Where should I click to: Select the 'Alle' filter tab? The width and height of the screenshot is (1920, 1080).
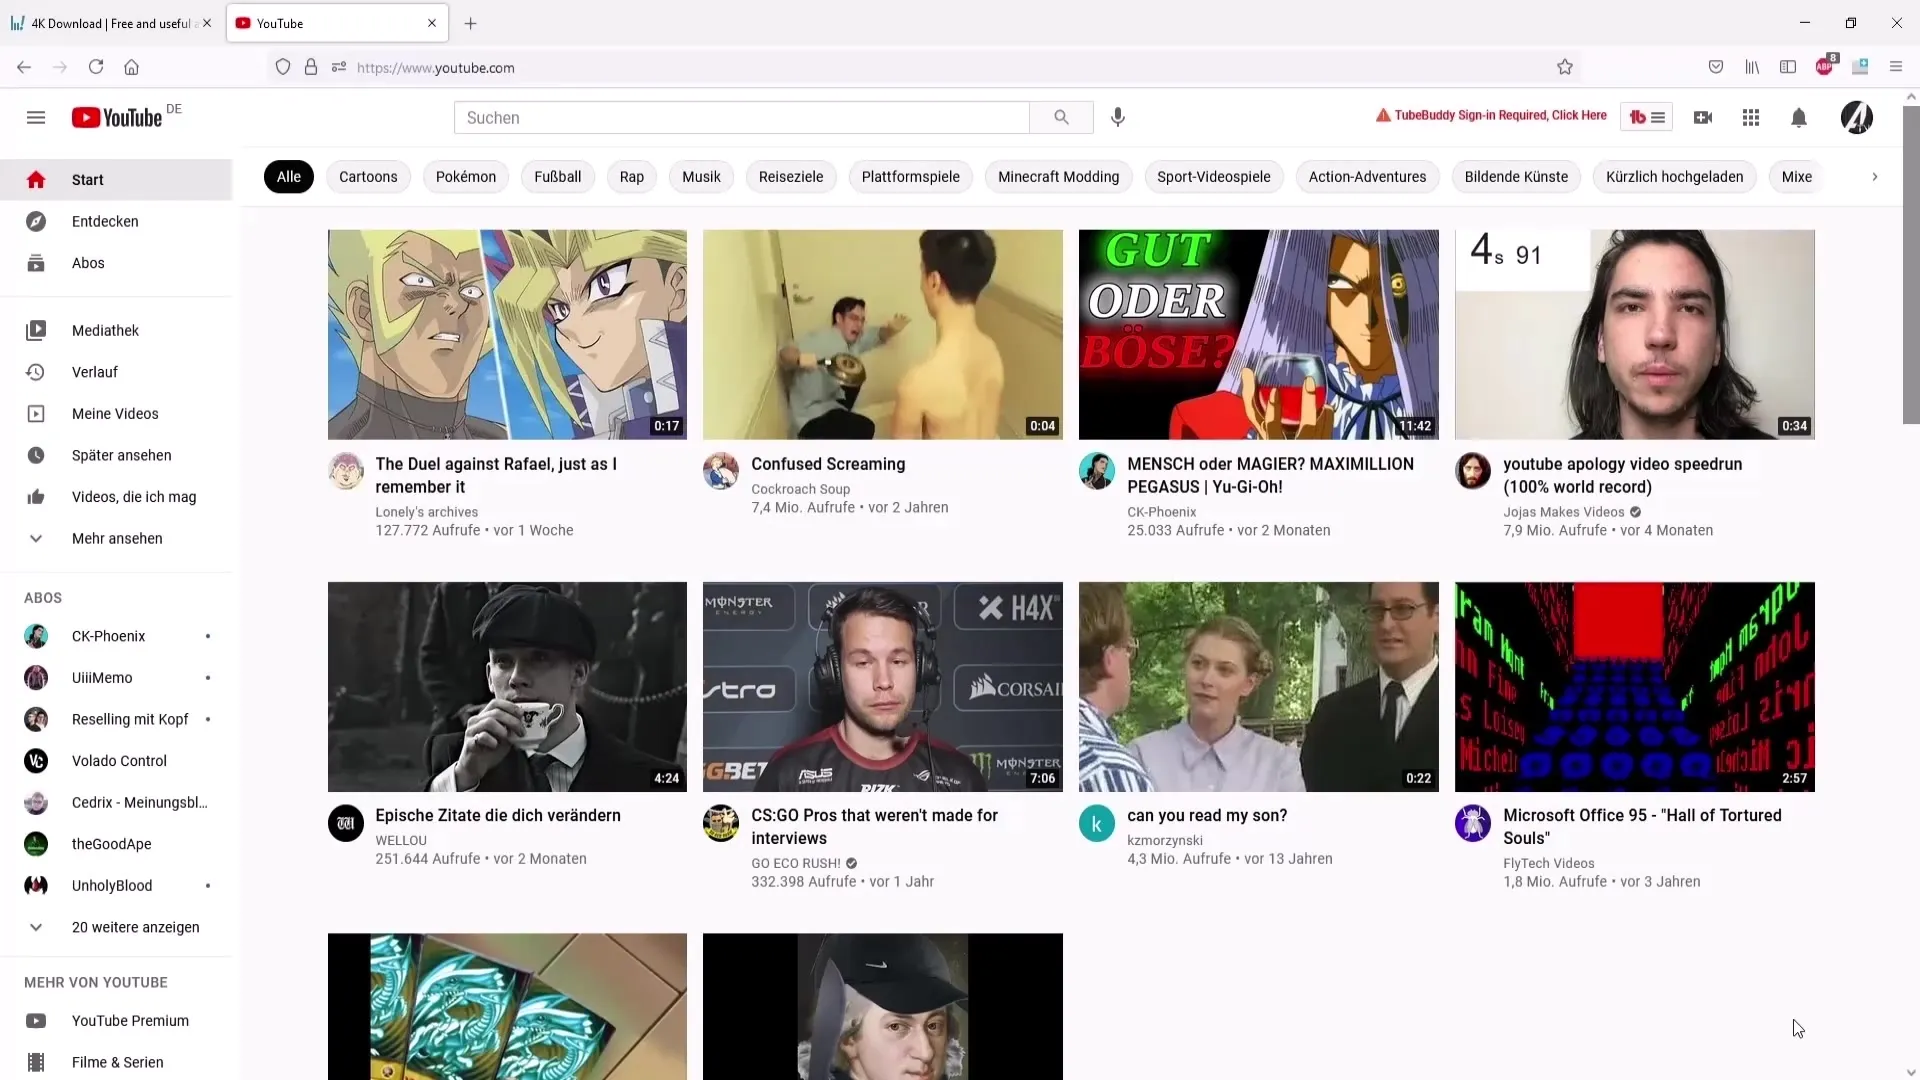(287, 175)
